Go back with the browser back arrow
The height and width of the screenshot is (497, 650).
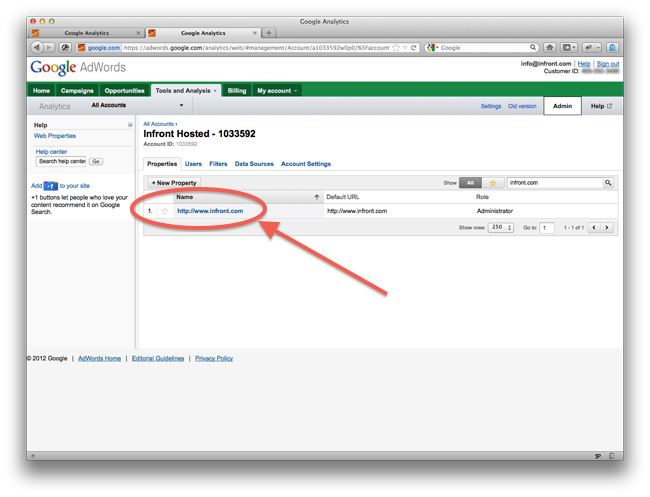tap(37, 48)
